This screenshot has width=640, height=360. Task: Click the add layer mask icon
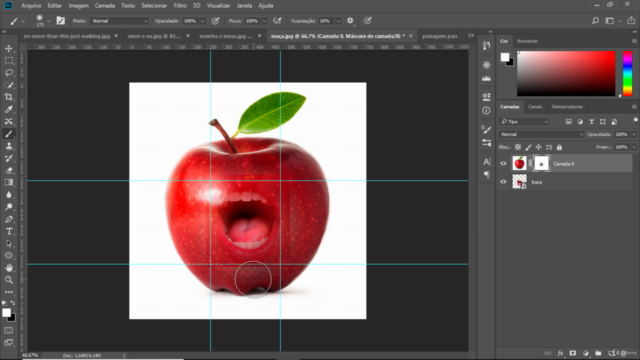(x=573, y=353)
